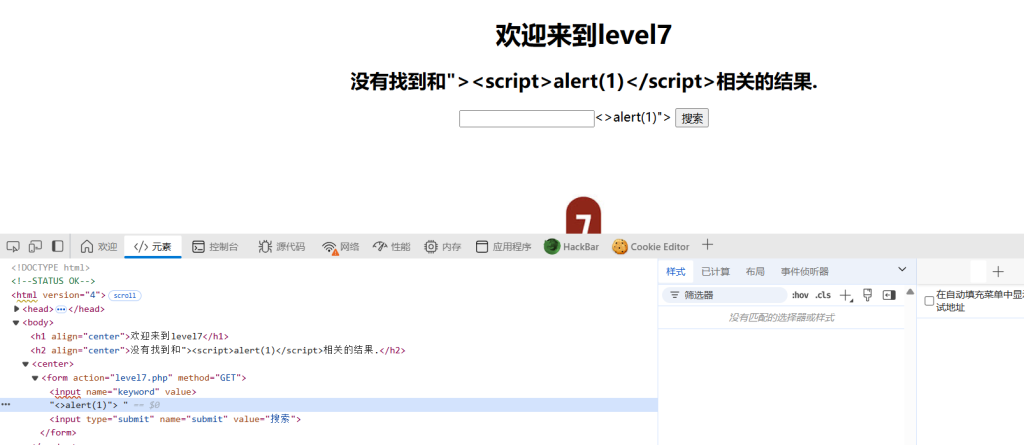Screen dimensions: 1024x445
Task: Select the input type="submit" DOM node
Action: [x=175, y=419]
